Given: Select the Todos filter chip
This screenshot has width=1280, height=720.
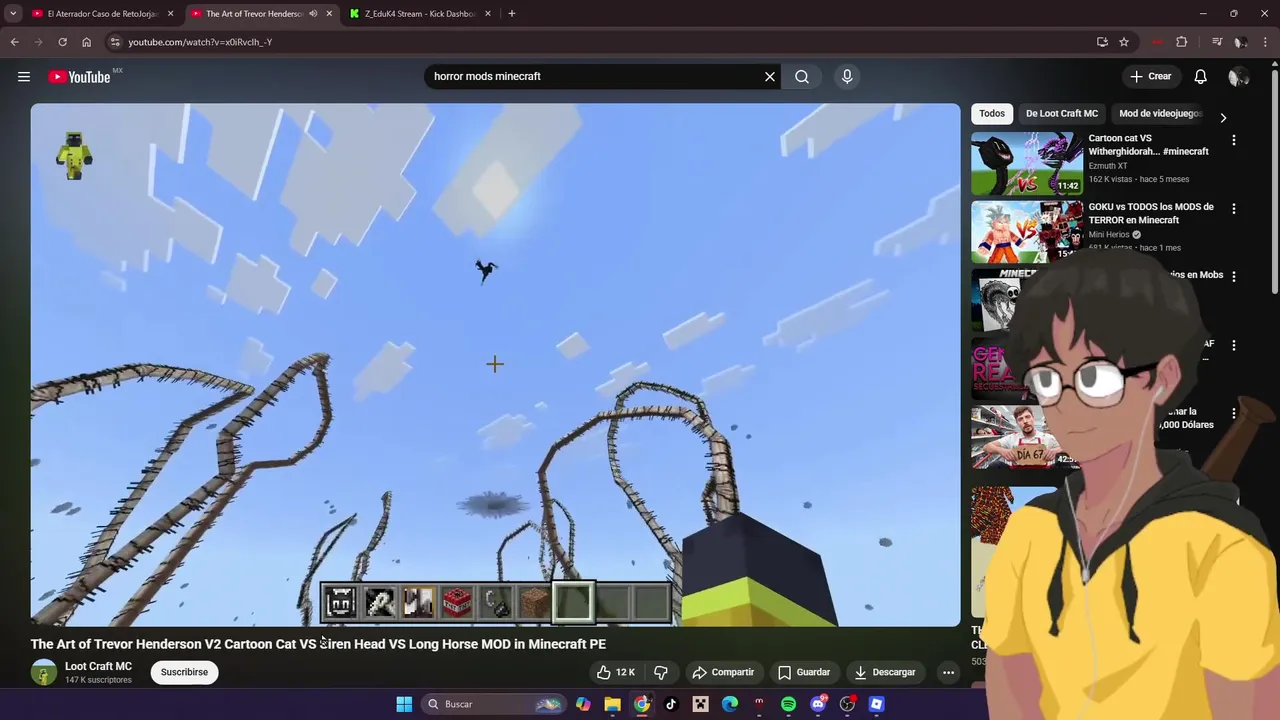Looking at the screenshot, I should [992, 114].
